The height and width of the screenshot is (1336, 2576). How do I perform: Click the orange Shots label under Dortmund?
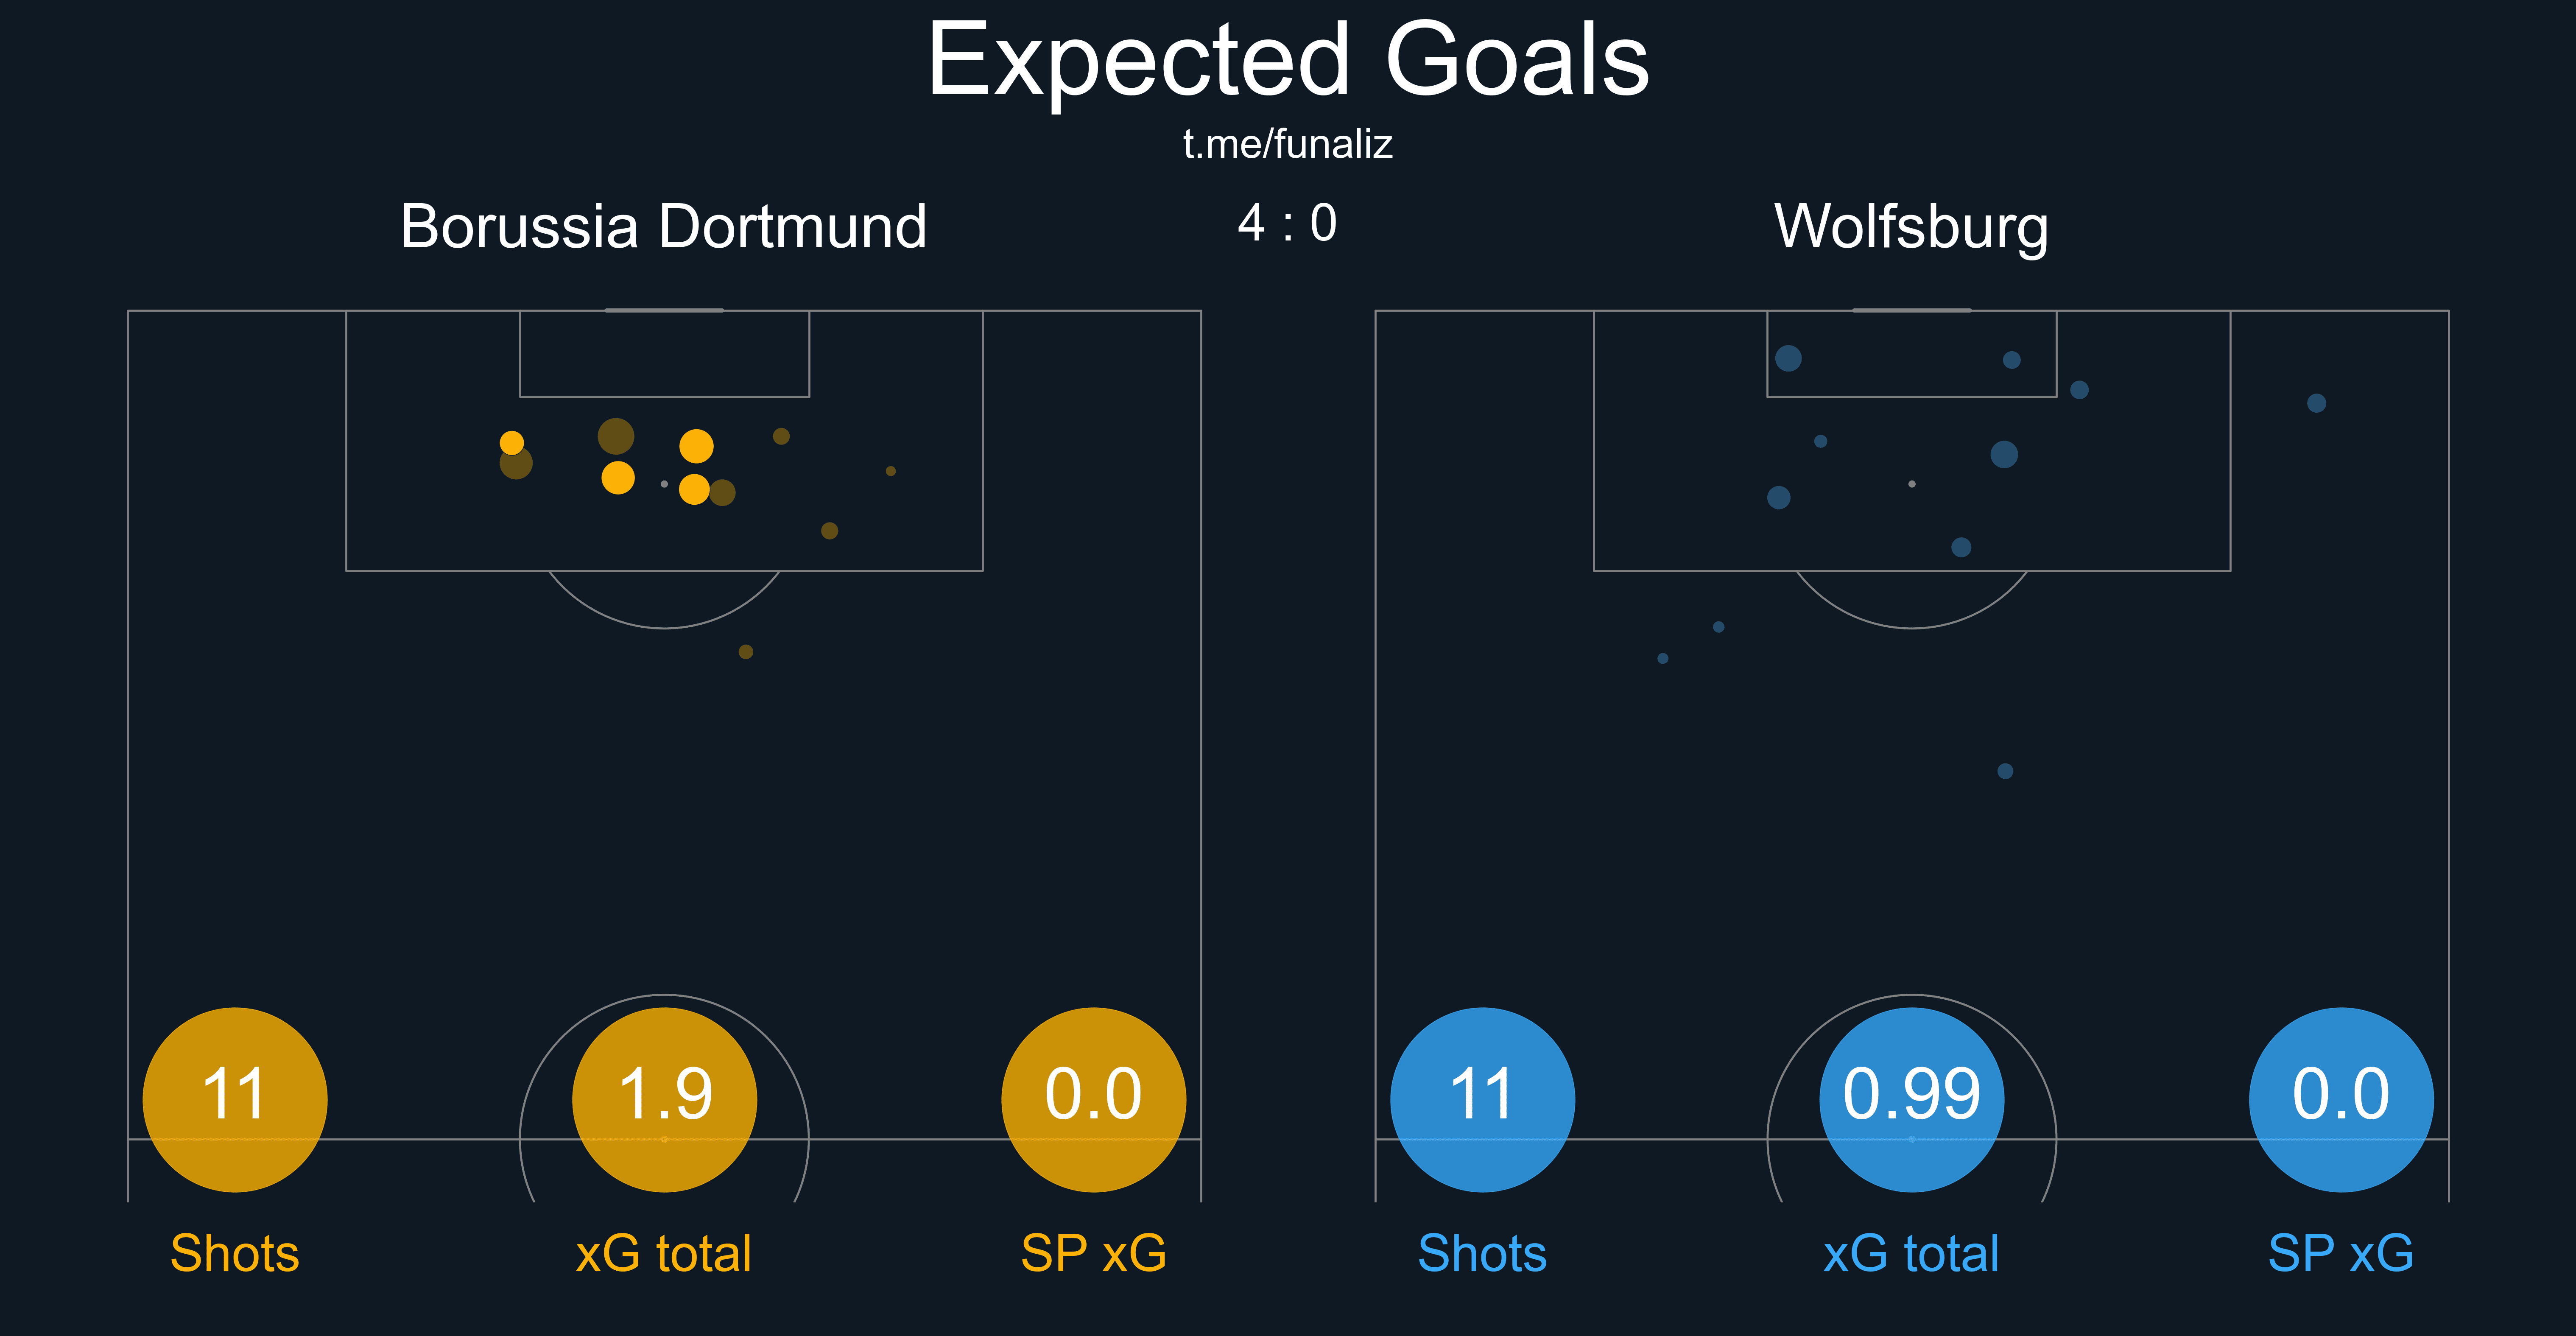(x=235, y=1253)
